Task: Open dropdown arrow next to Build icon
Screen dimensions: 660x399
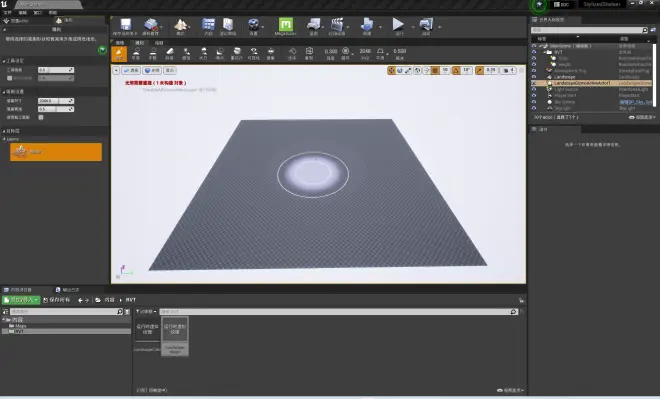Action: (380, 27)
